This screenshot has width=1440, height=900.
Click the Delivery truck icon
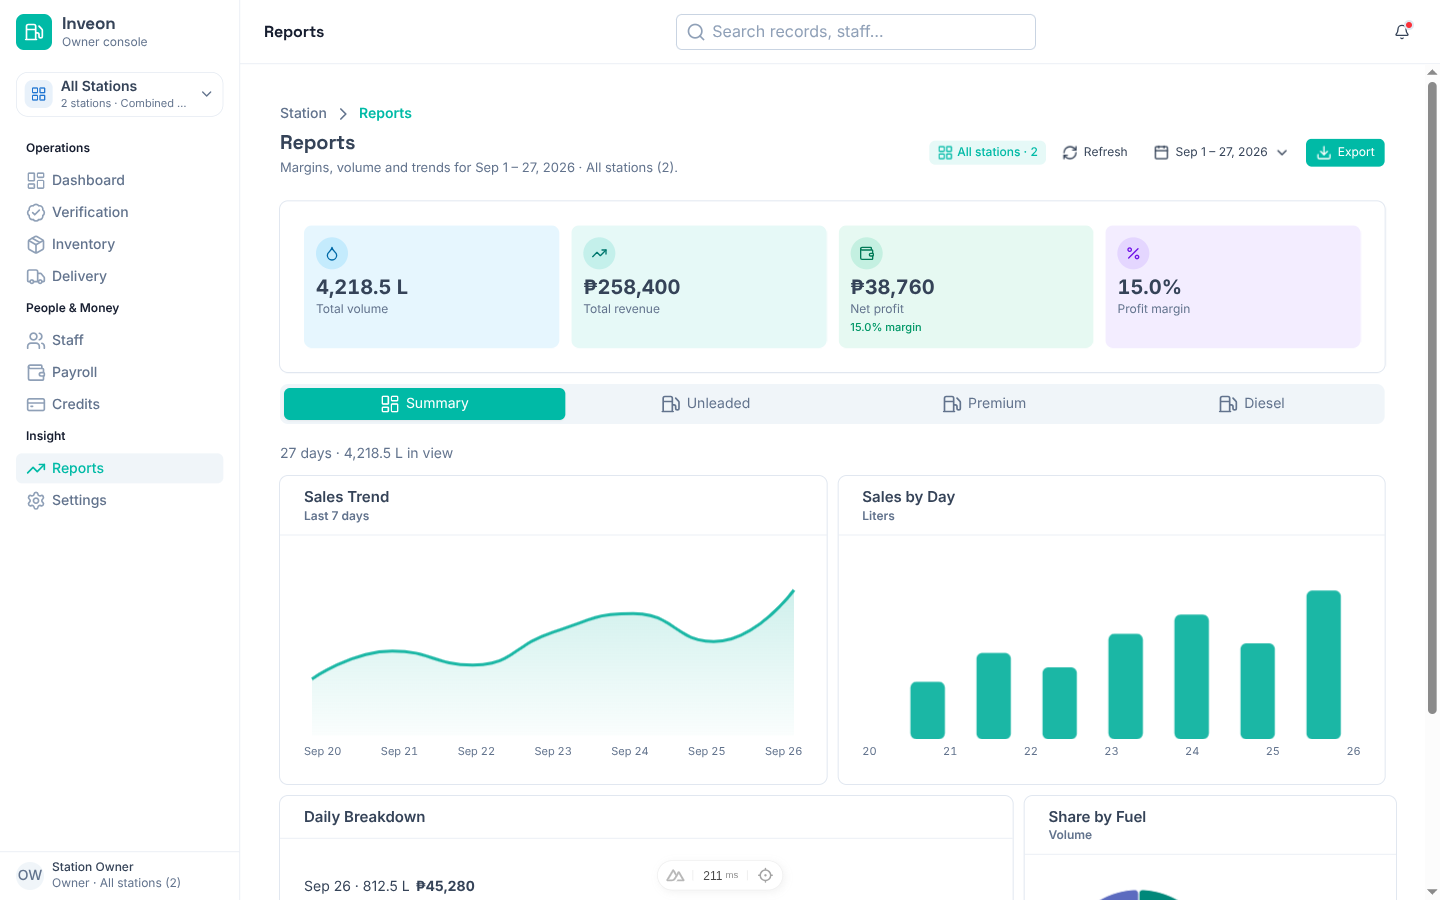[36, 276]
